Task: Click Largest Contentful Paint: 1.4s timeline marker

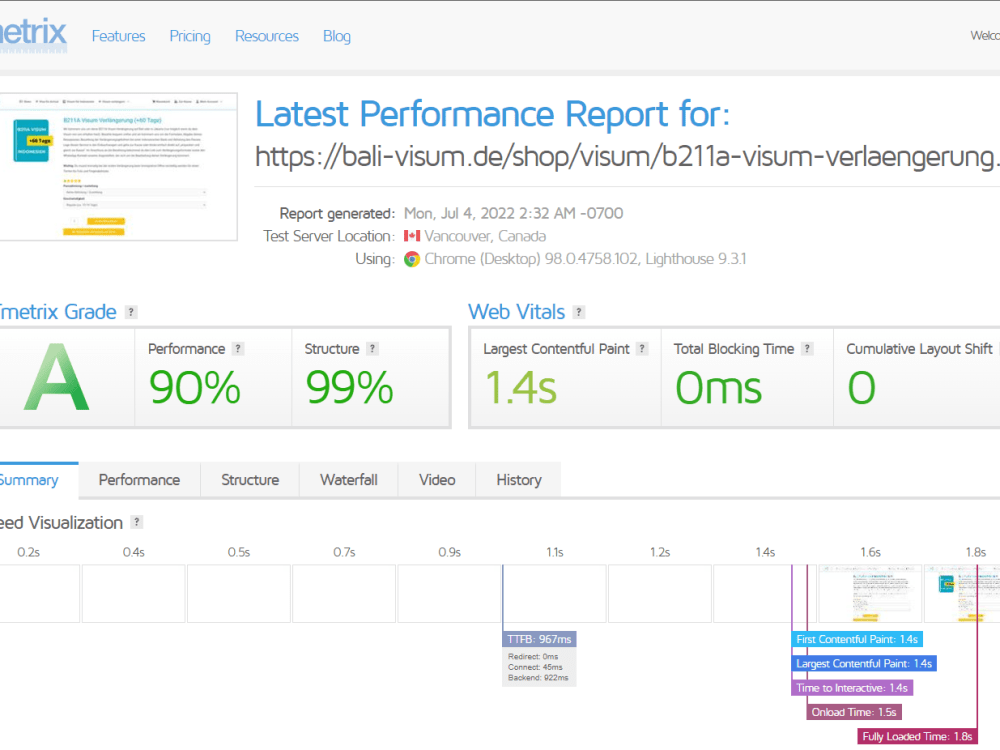Action: 864,663
